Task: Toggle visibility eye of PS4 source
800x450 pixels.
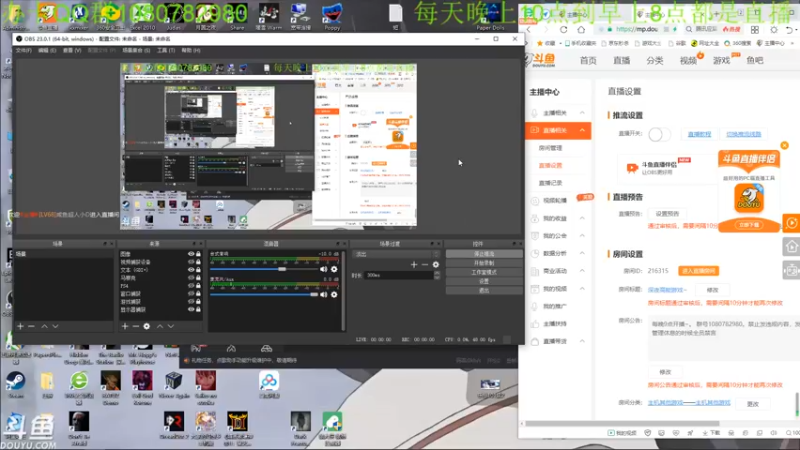Action: click(x=191, y=286)
